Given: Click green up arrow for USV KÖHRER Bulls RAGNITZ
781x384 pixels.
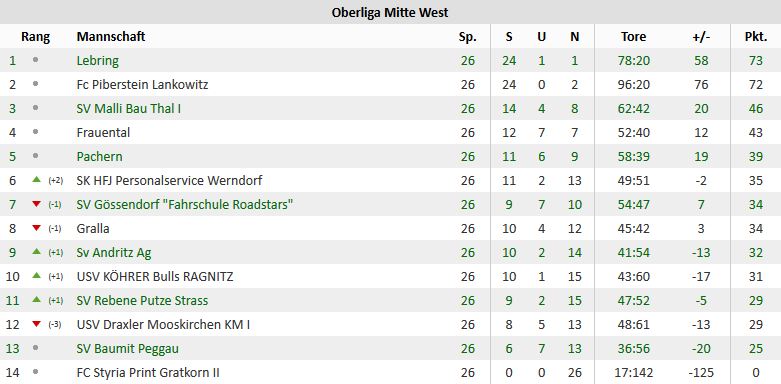Looking at the screenshot, I should [x=36, y=276].
